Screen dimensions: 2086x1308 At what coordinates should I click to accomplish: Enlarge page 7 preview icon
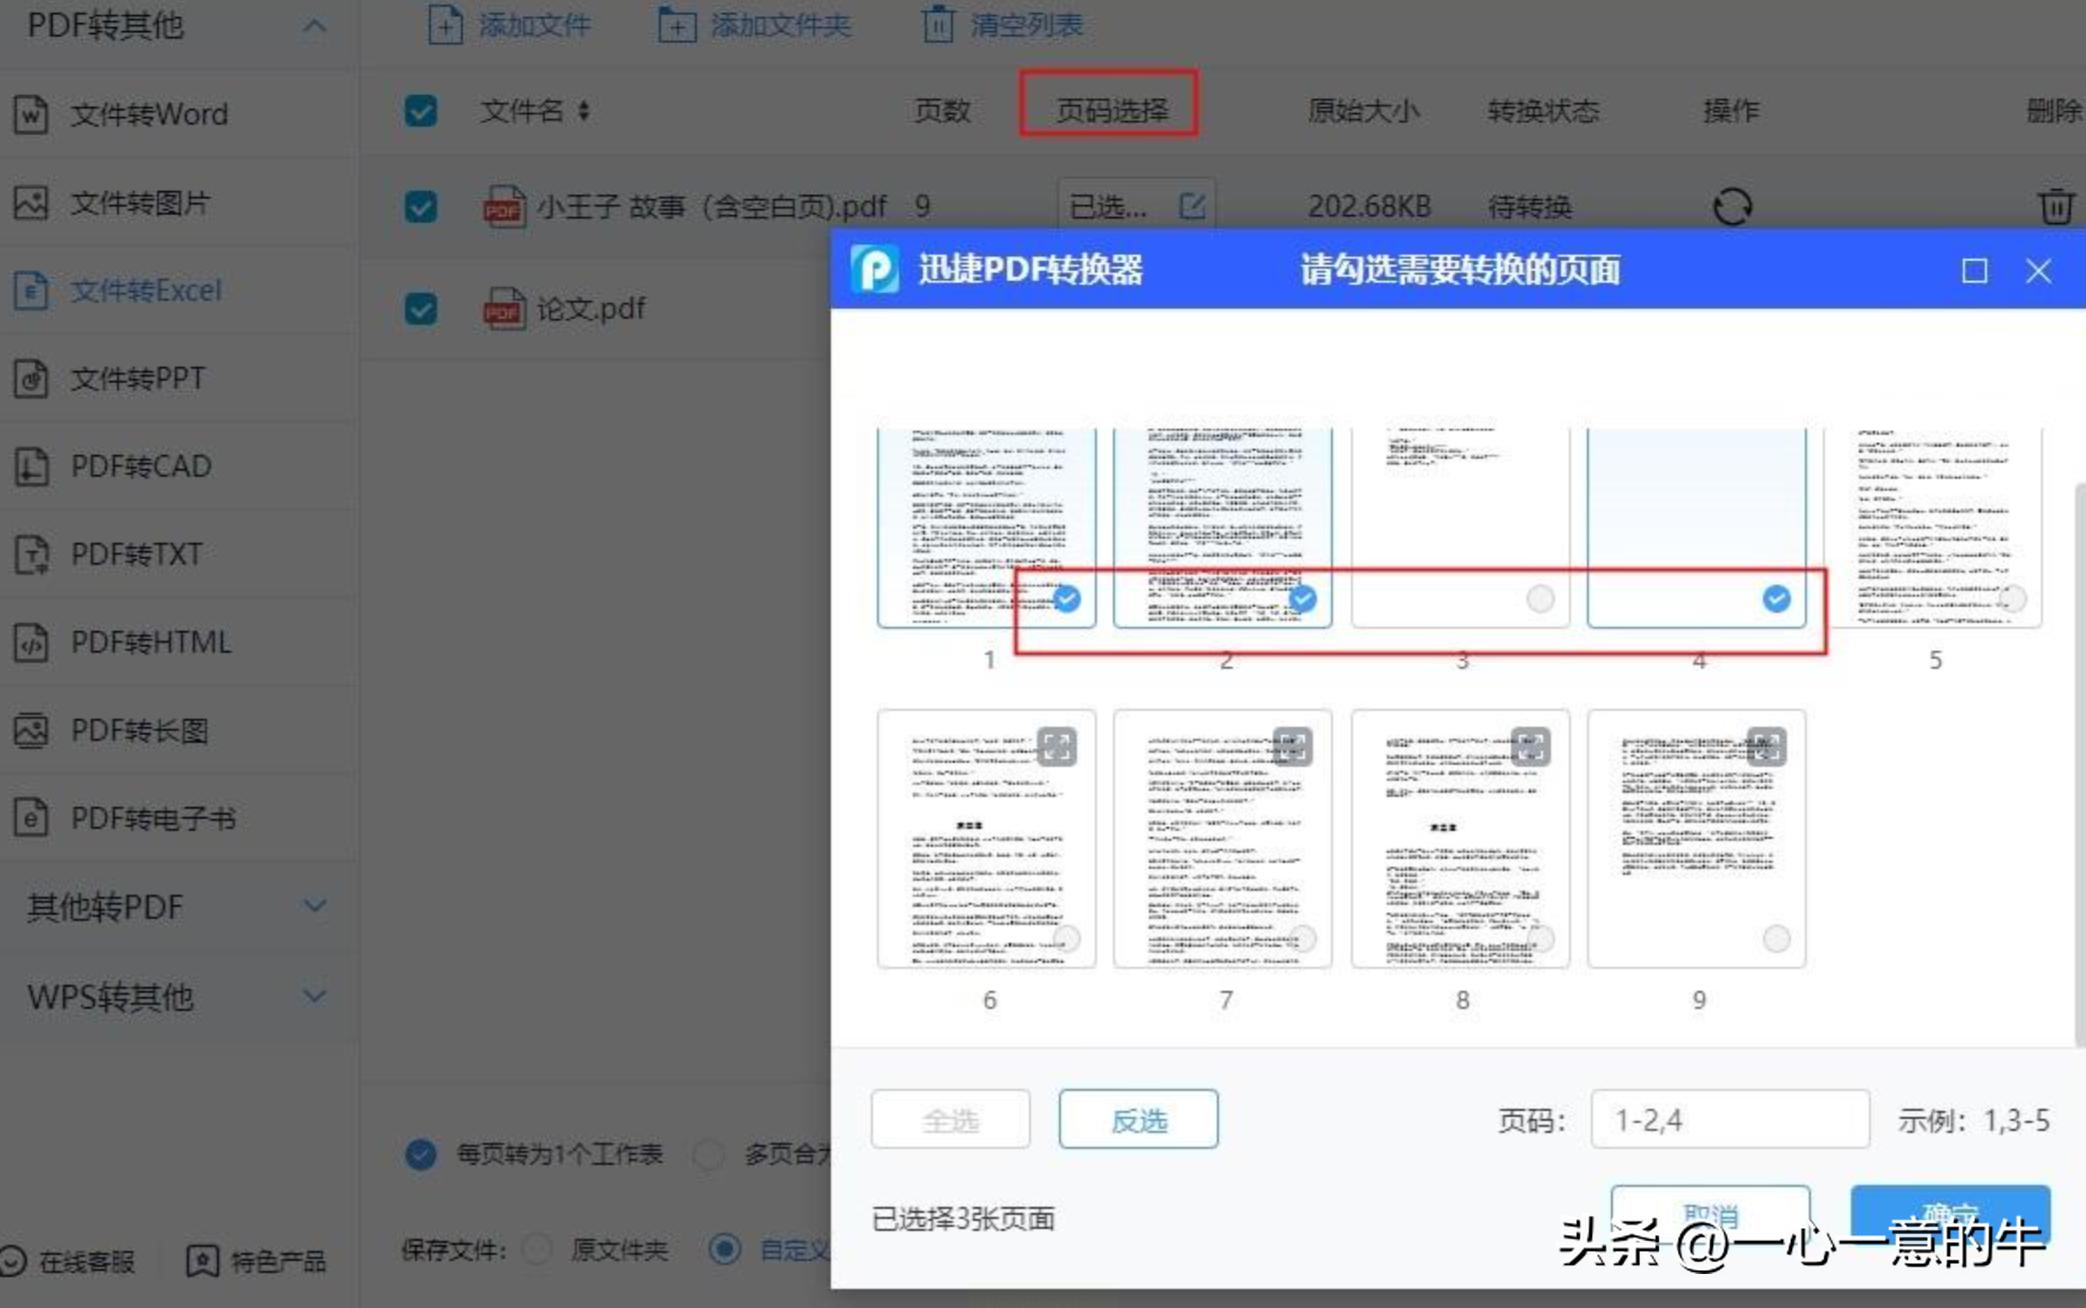[1293, 746]
